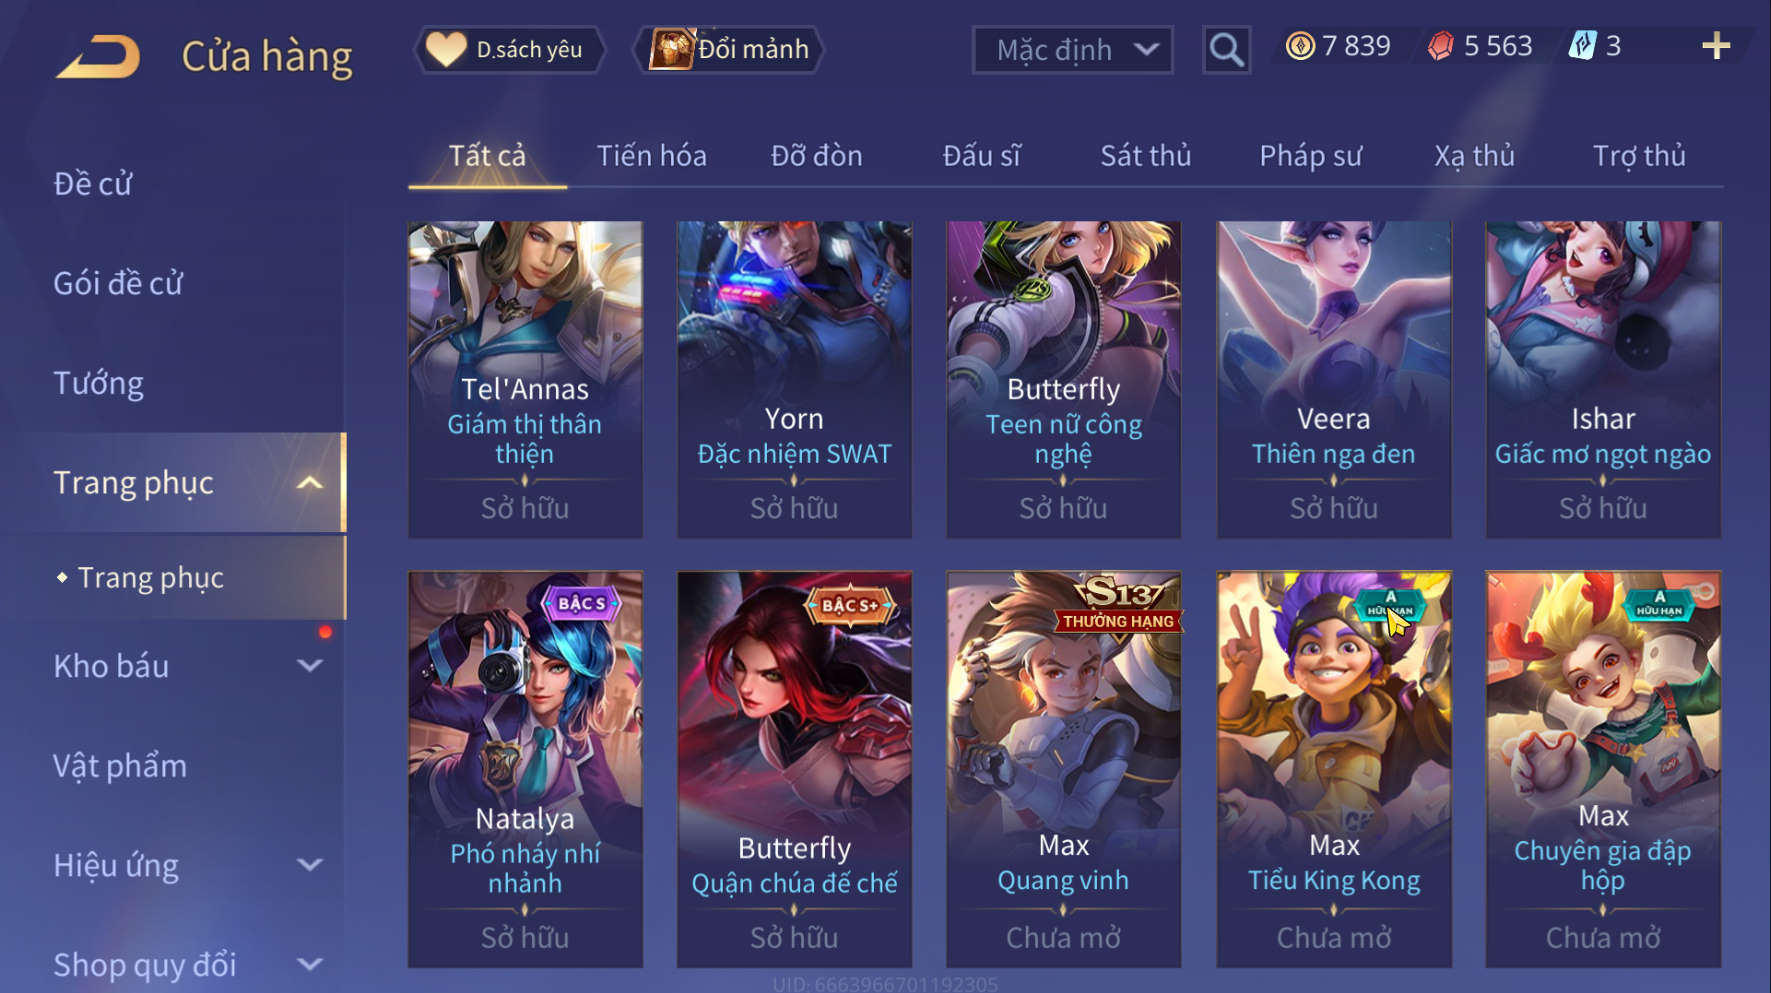Open the search magnifier icon
This screenshot has width=1771, height=993.
(x=1226, y=49)
